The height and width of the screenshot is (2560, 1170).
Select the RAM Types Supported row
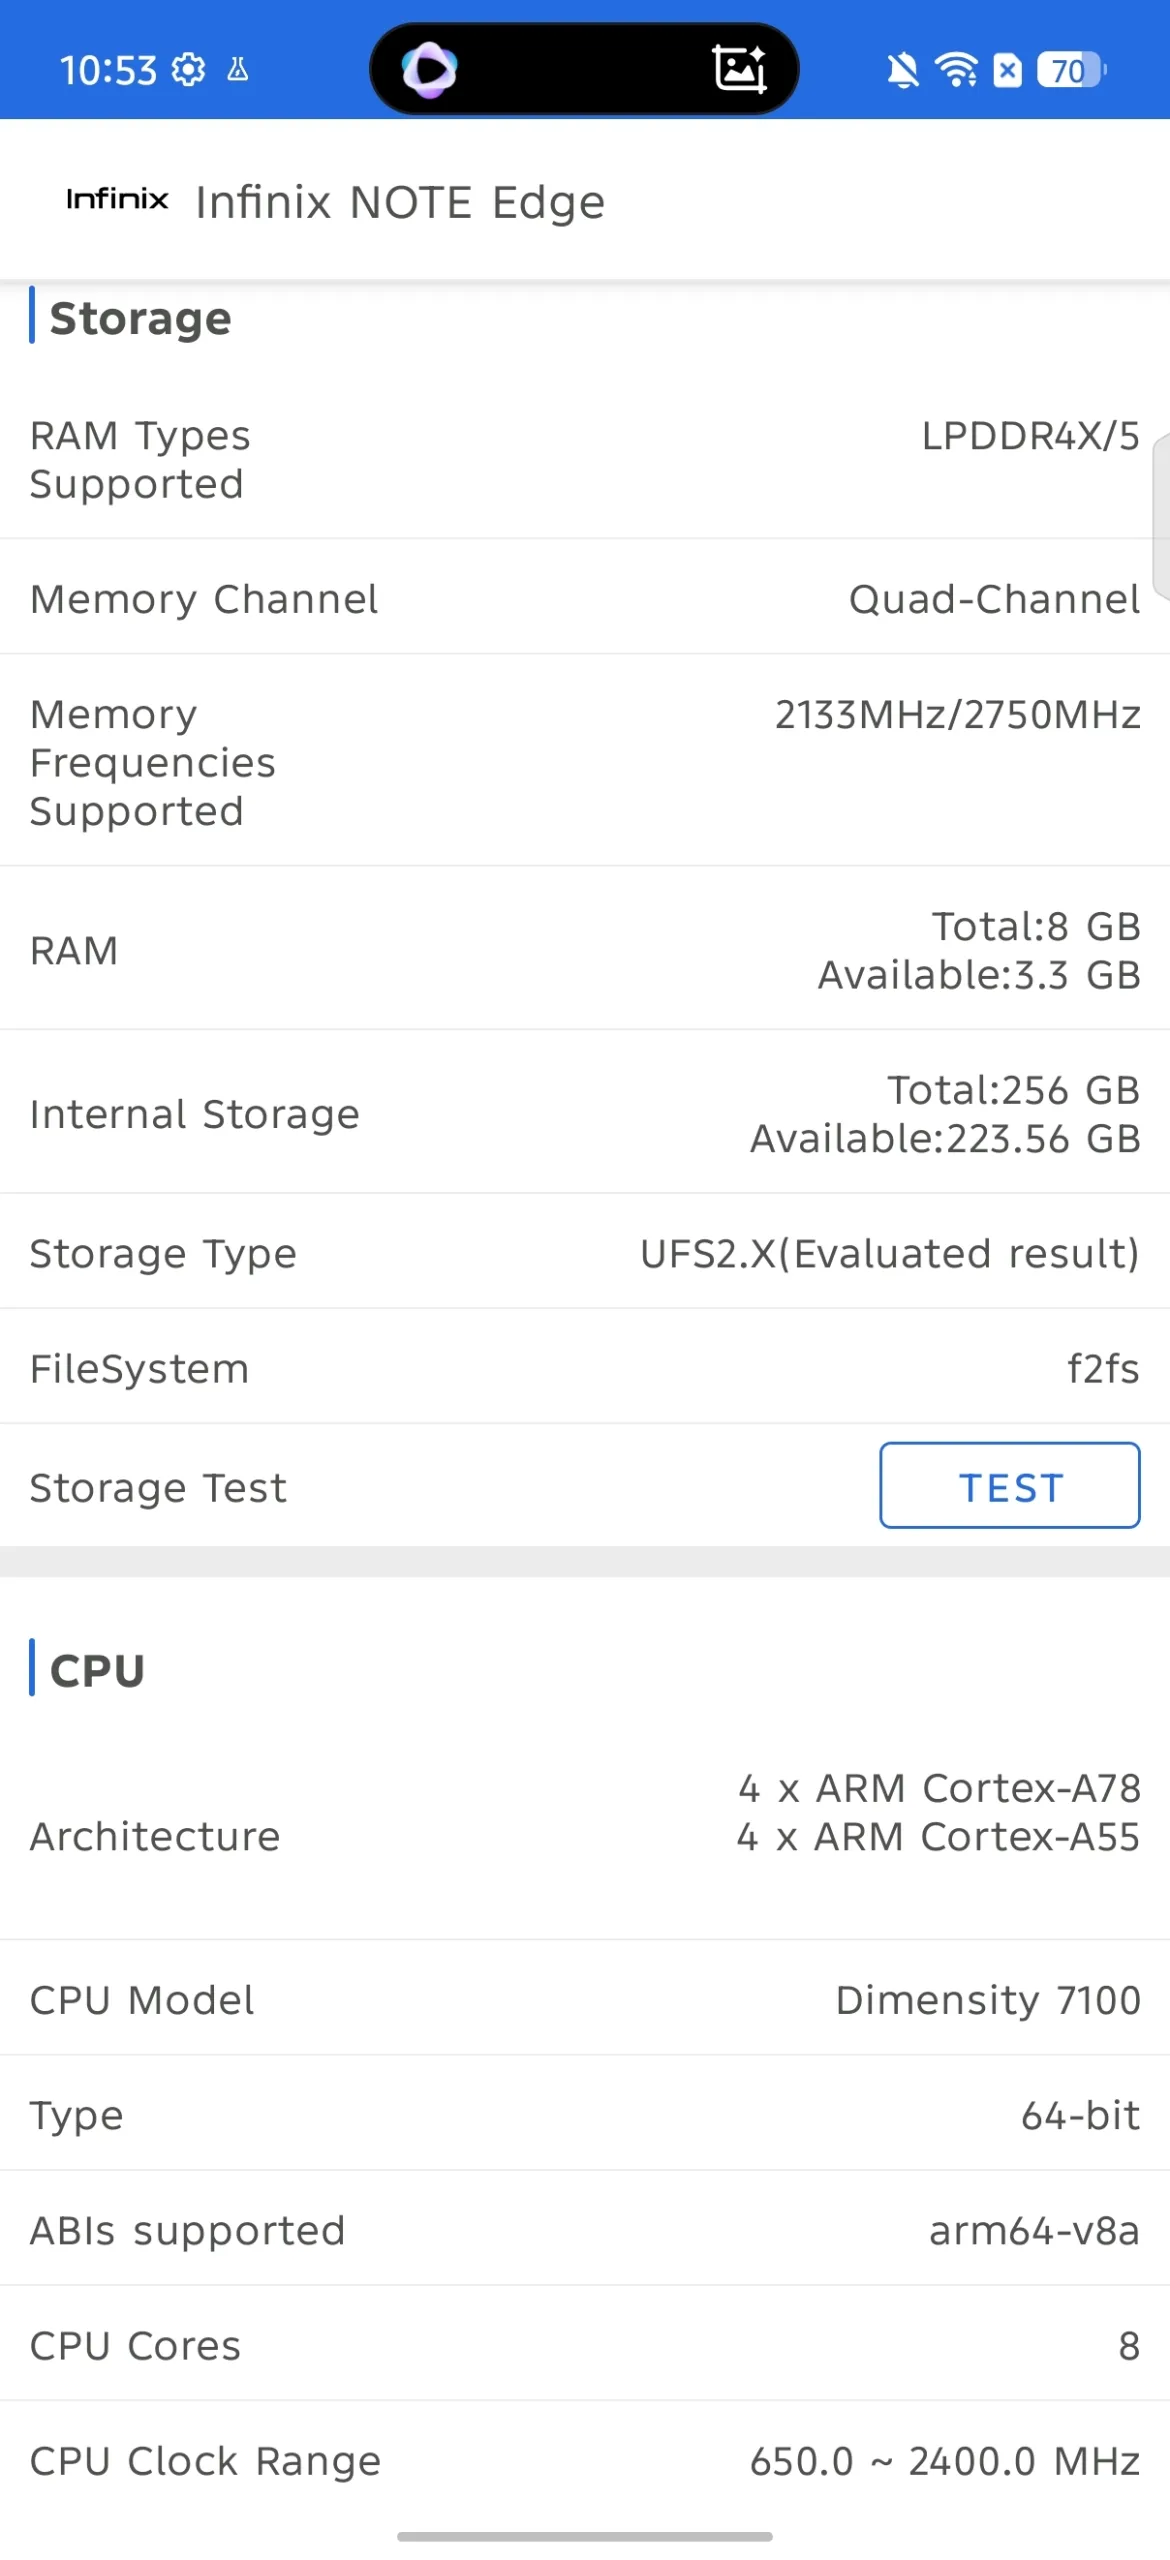[x=584, y=459]
